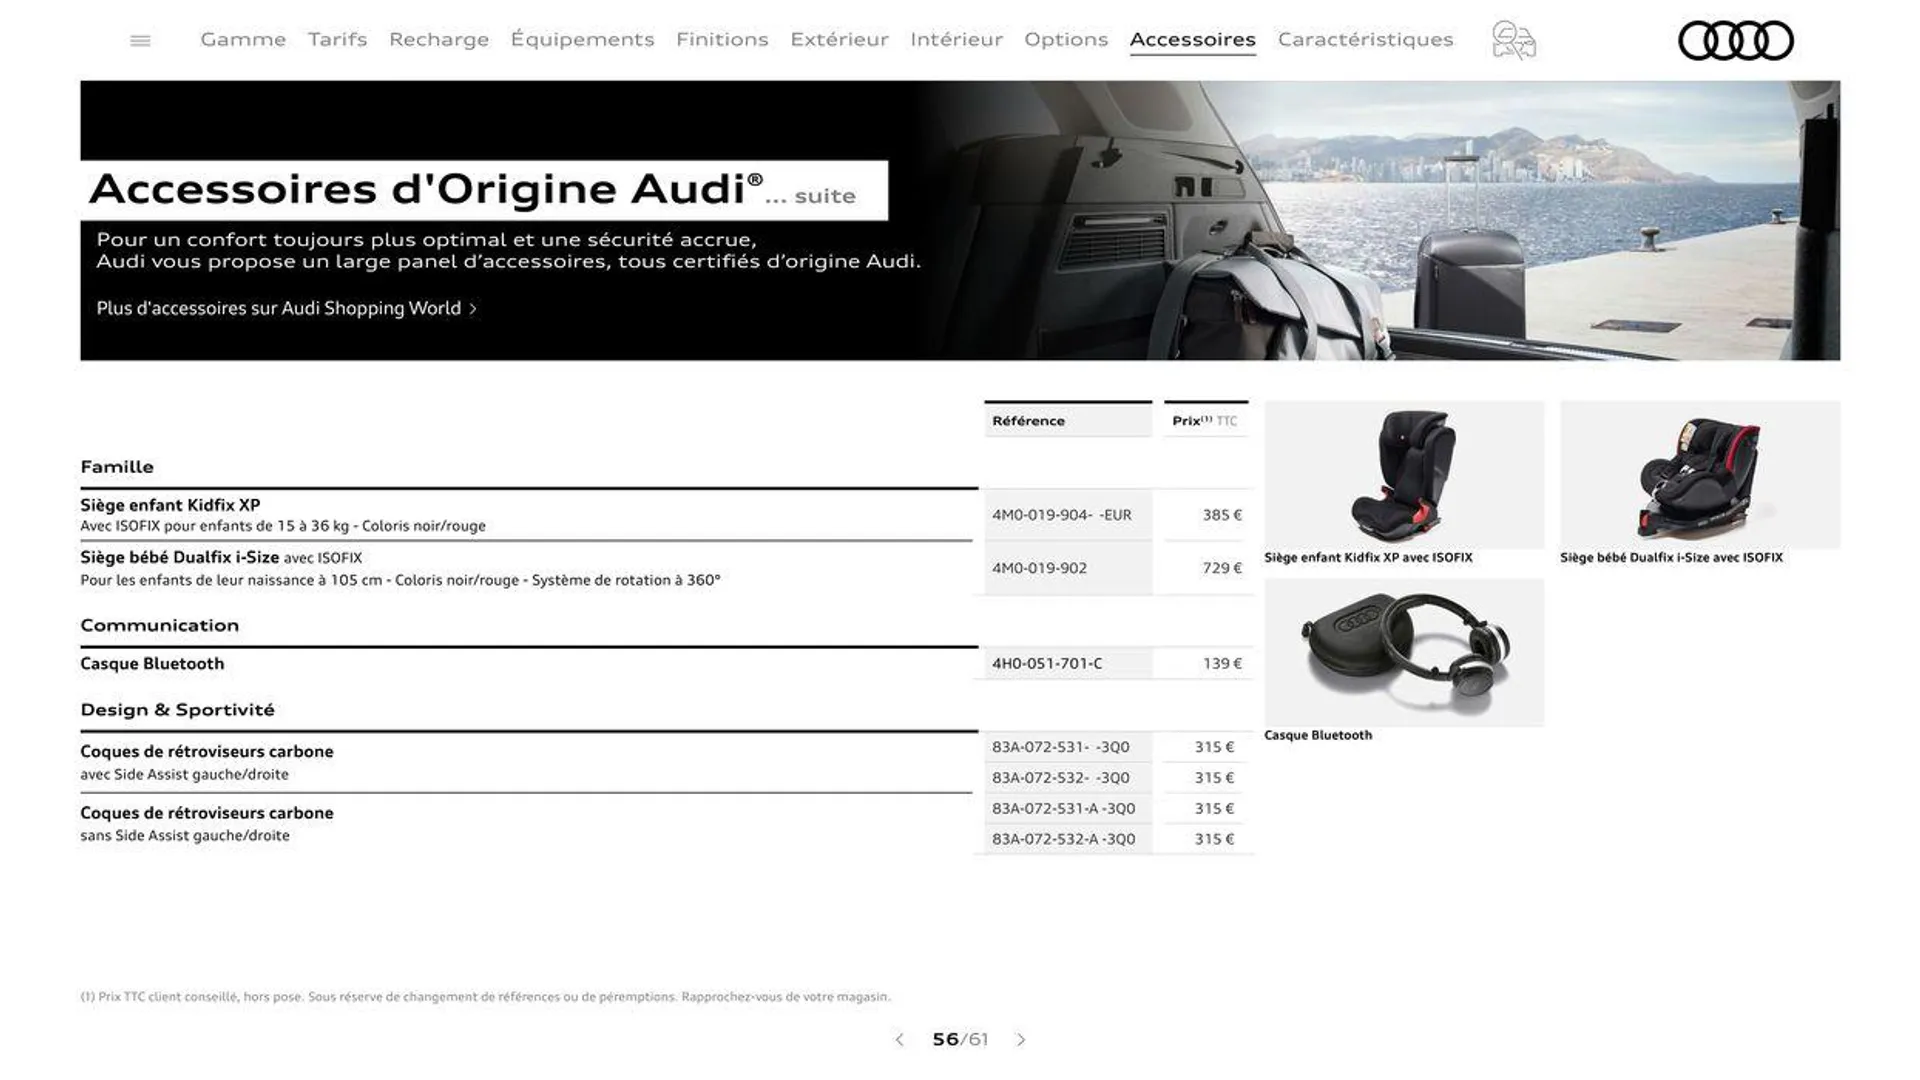Open the Caractéristiques tab
This screenshot has width=1920, height=1080.
pos(1365,40)
